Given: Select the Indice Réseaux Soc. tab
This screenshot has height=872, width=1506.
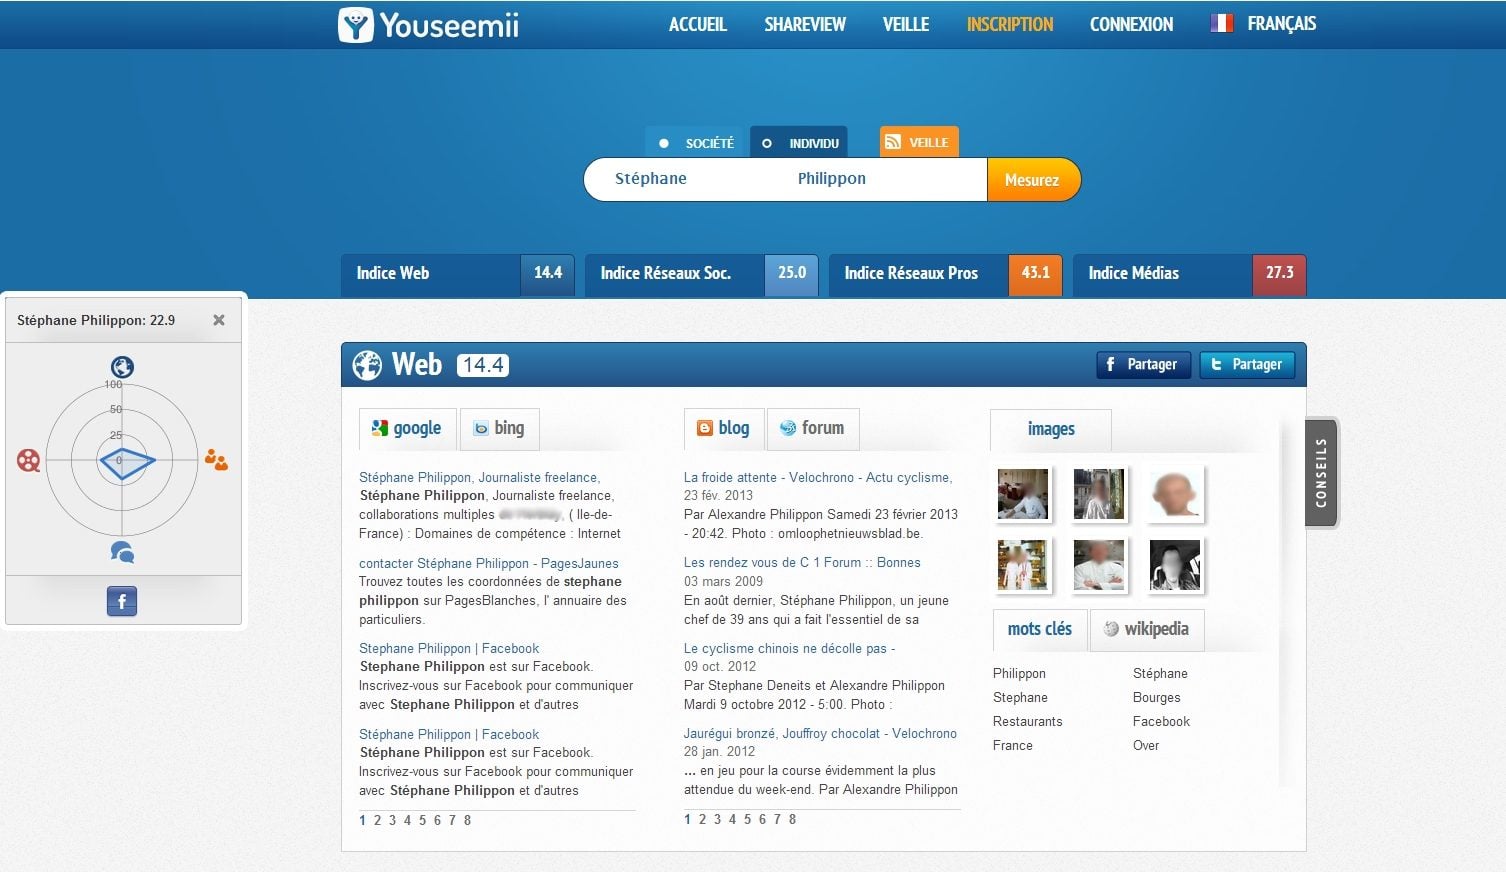Looking at the screenshot, I should (x=702, y=274).
